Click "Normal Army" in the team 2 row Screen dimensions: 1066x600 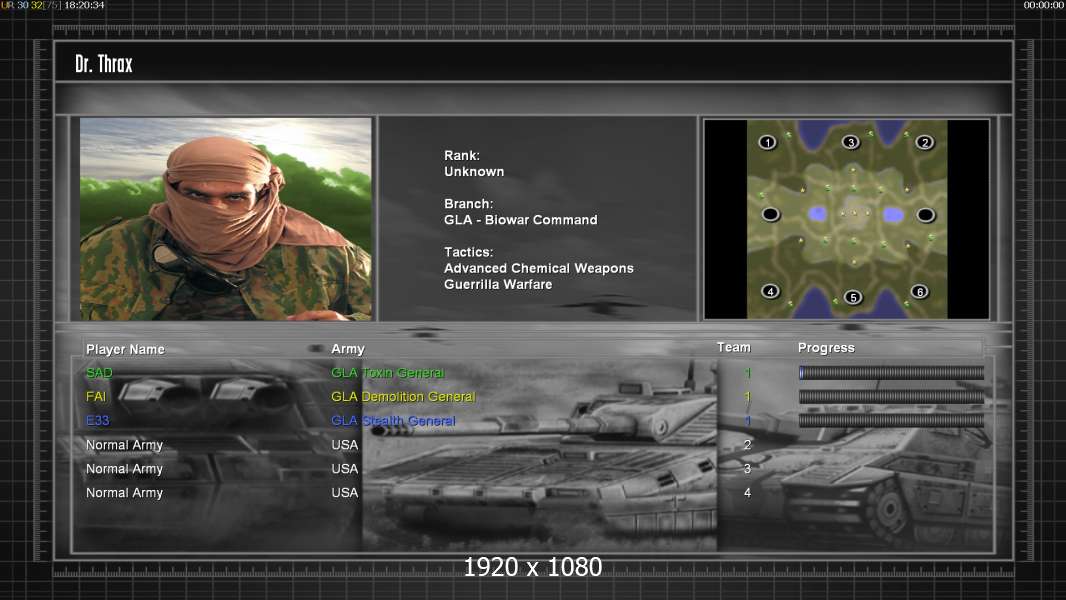(124, 445)
